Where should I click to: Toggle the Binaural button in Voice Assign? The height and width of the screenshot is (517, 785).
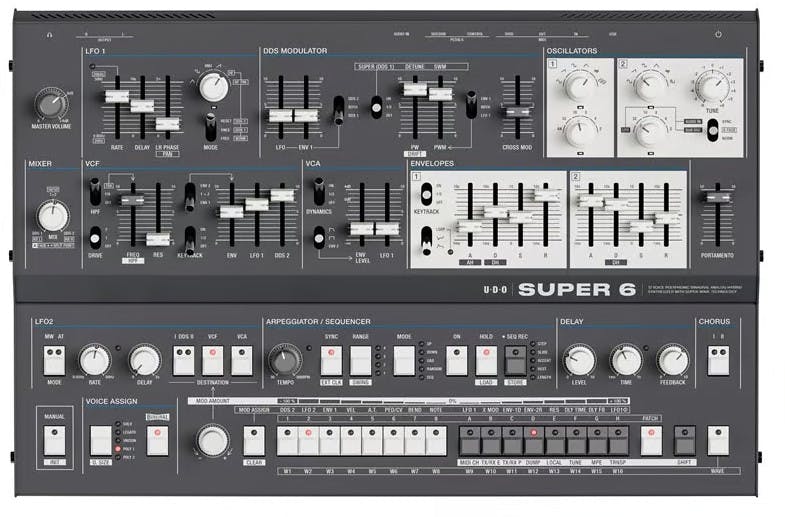[x=157, y=440]
